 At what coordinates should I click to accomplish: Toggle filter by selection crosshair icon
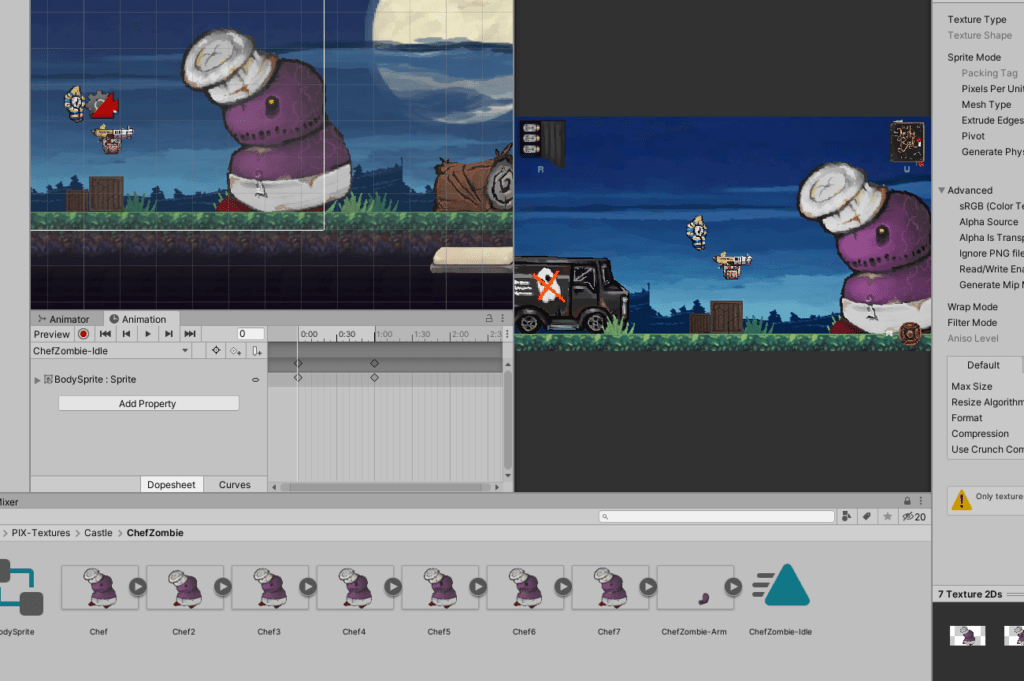216,351
